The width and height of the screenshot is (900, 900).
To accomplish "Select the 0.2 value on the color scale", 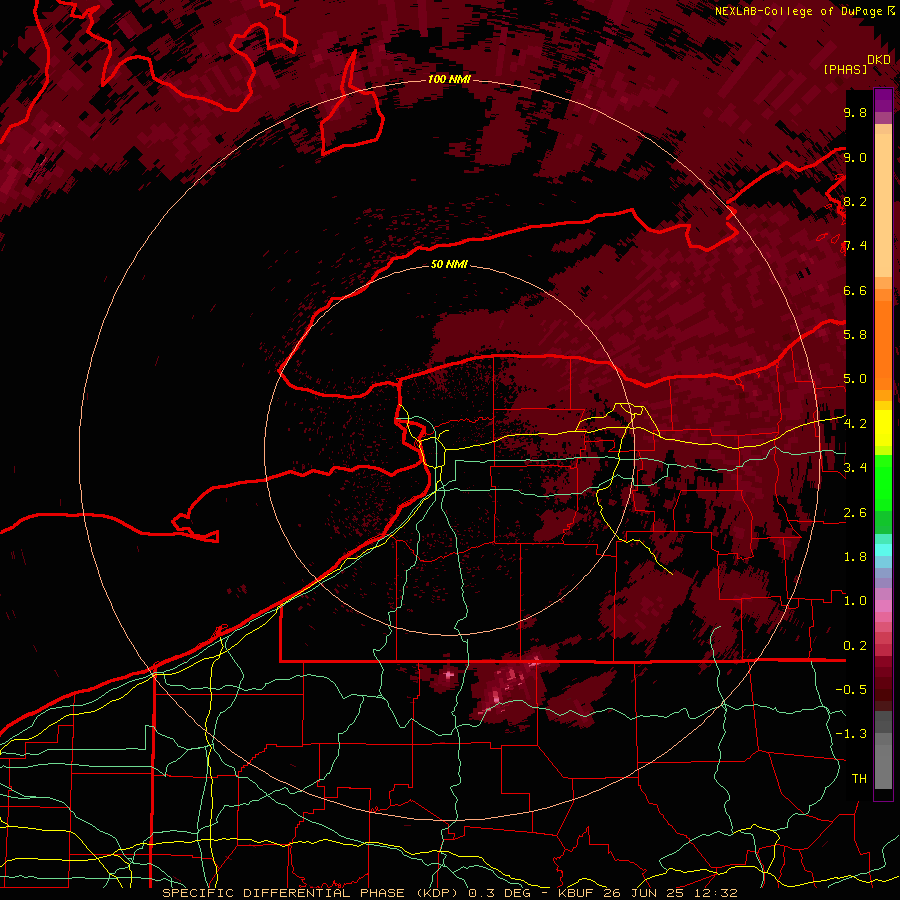I will 855,646.
